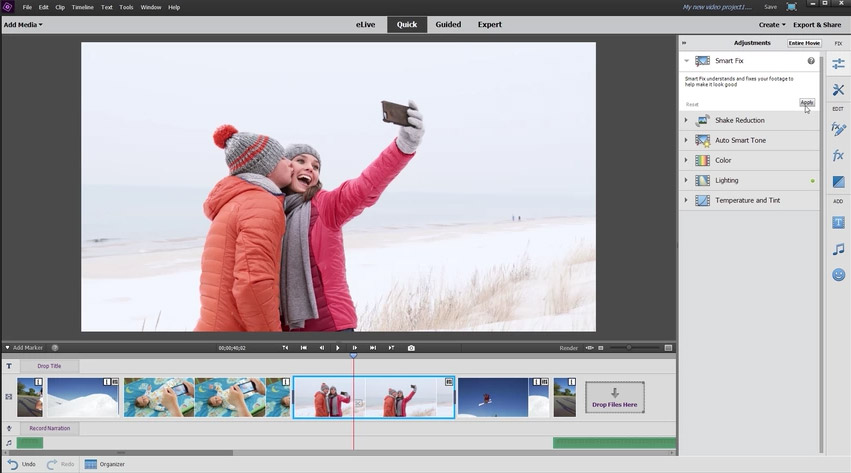Image resolution: width=851 pixels, height=473 pixels.
Task: Open the File menu
Action: pyautogui.click(x=27, y=8)
